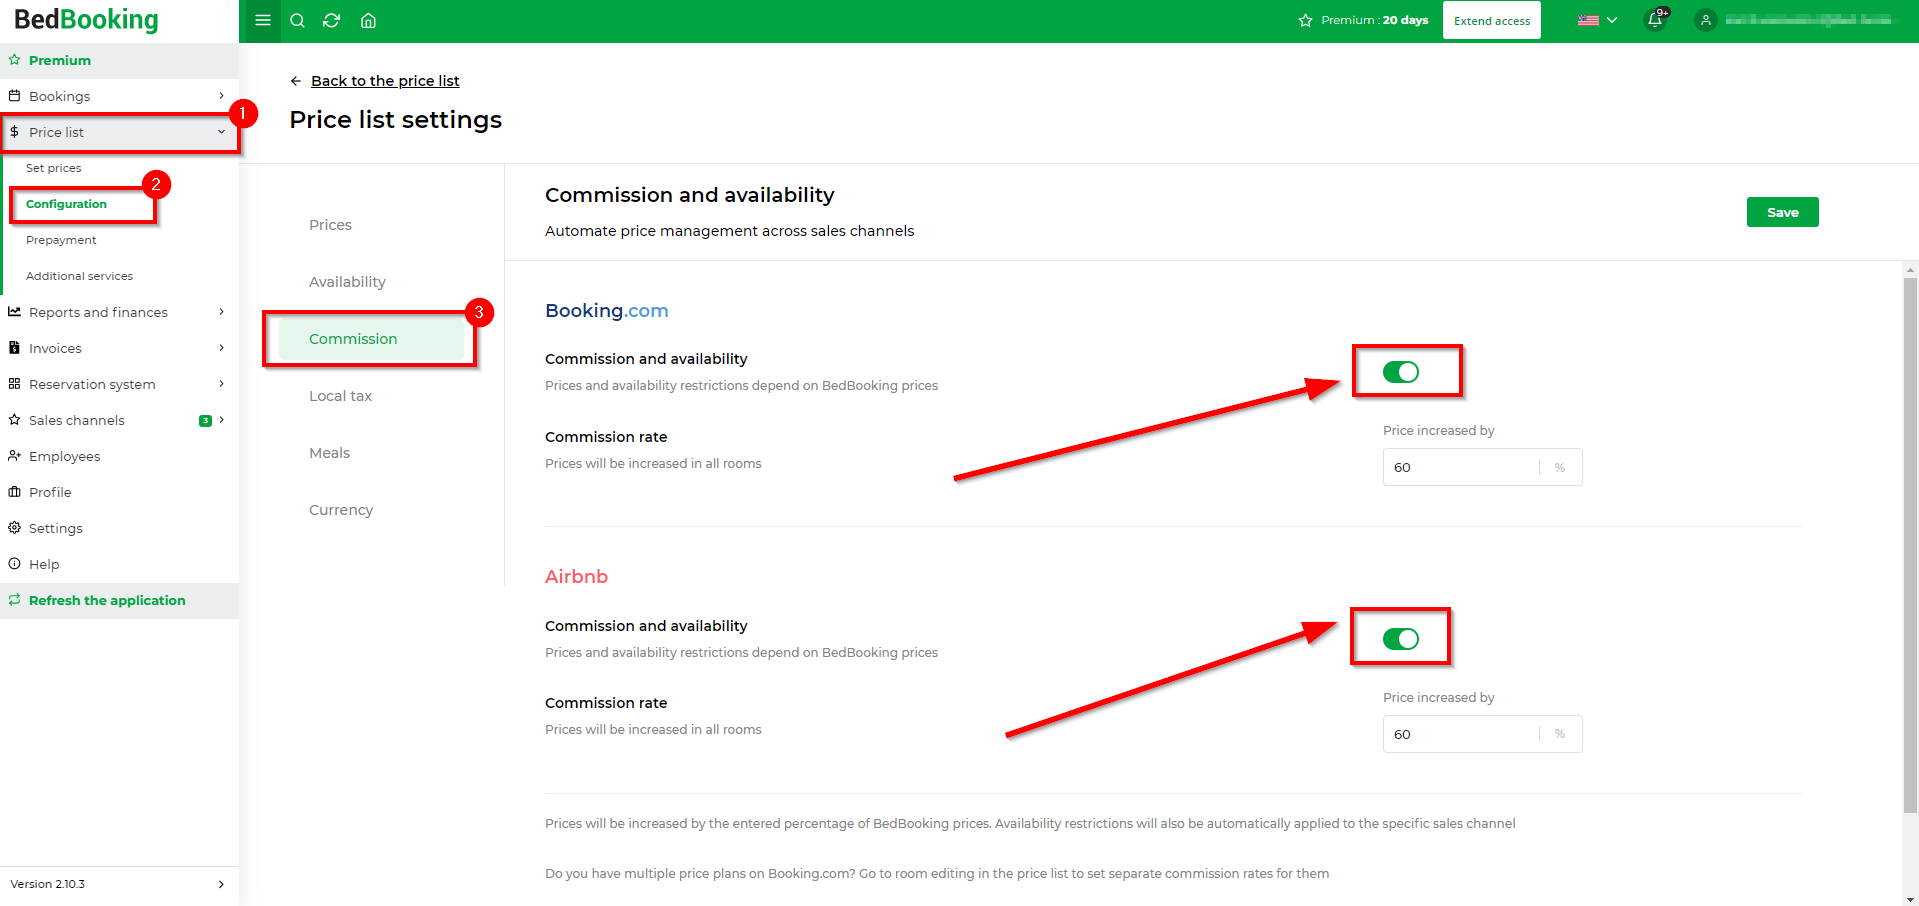
Task: Open the Prices settings tab
Action: [330, 225]
